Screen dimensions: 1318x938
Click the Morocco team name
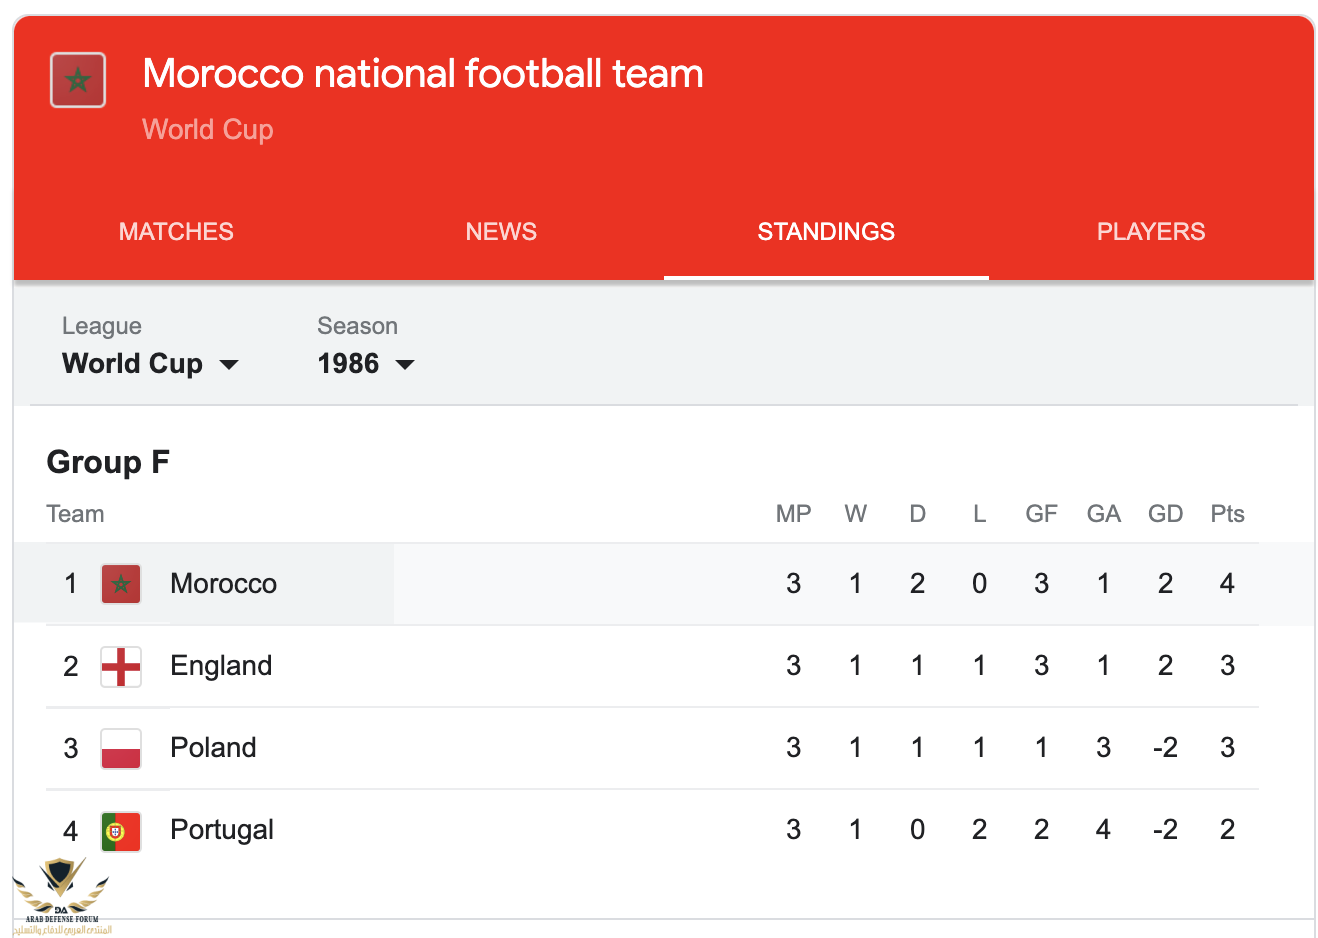coord(223,584)
